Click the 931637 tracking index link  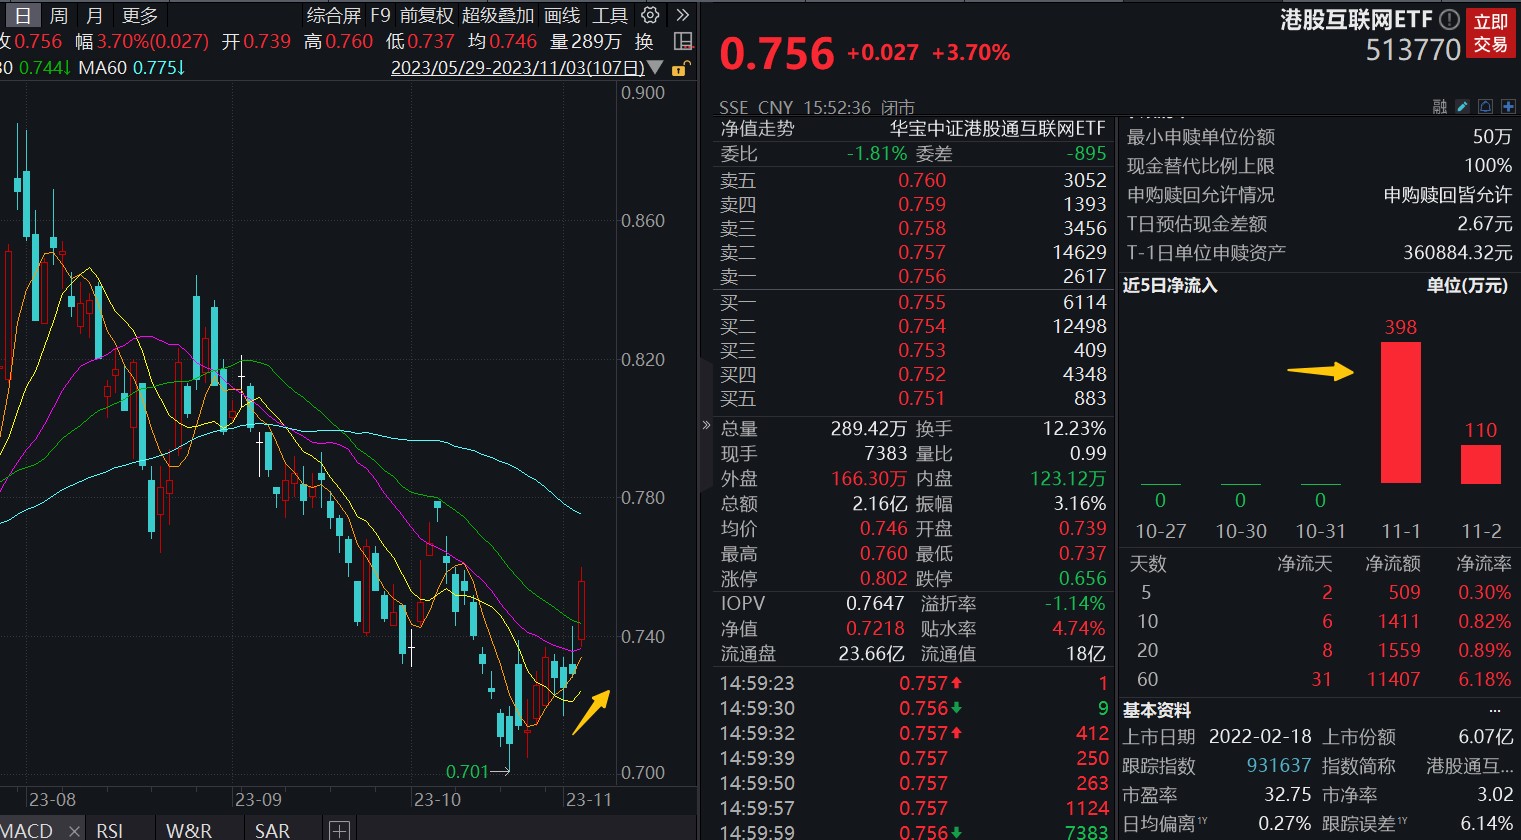1278,765
